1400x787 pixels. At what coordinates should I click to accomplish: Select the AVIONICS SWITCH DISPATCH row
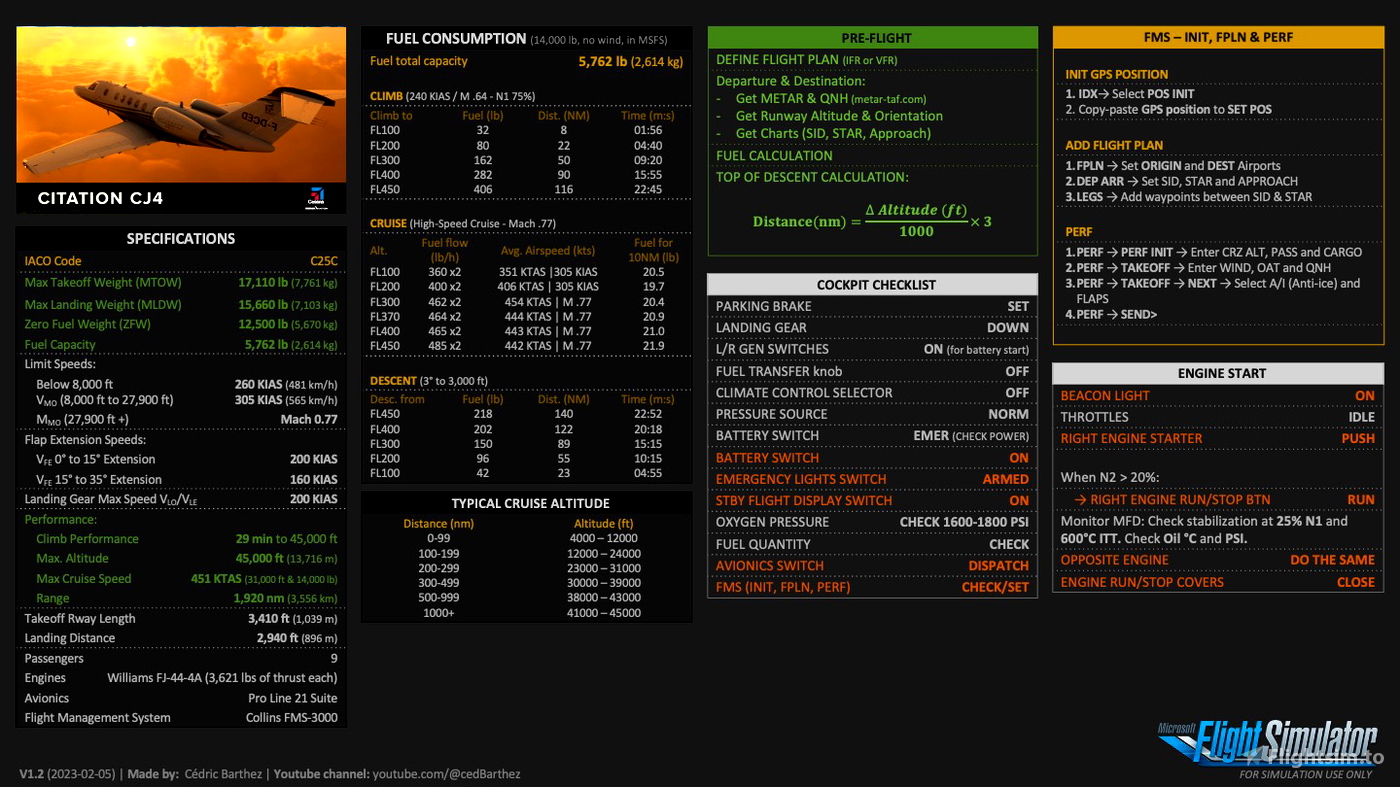(872, 566)
